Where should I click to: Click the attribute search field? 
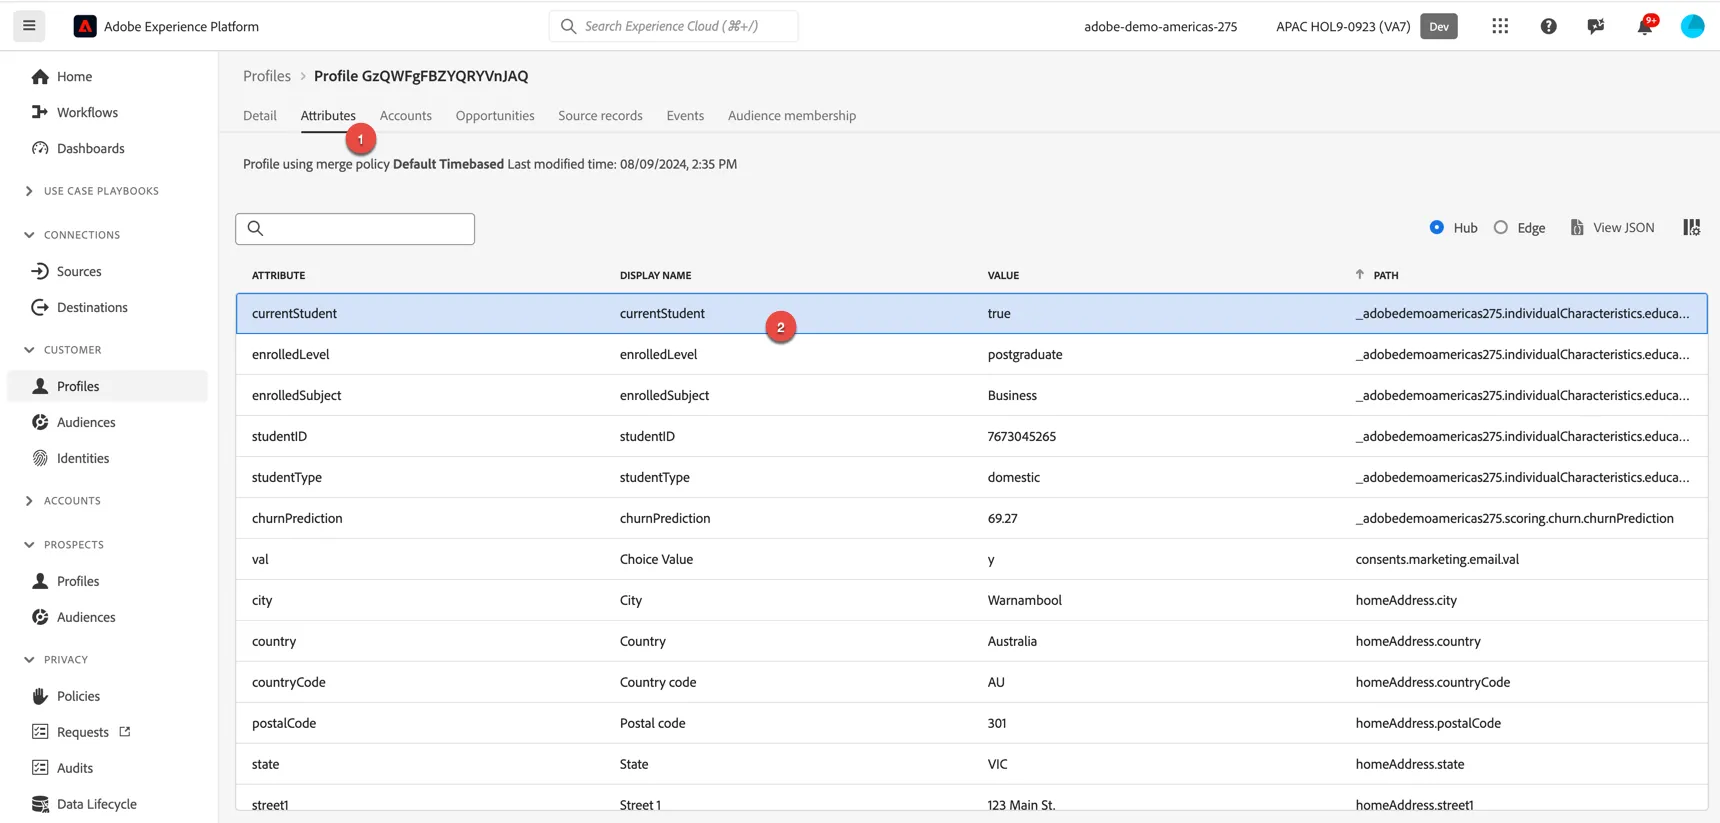click(355, 229)
